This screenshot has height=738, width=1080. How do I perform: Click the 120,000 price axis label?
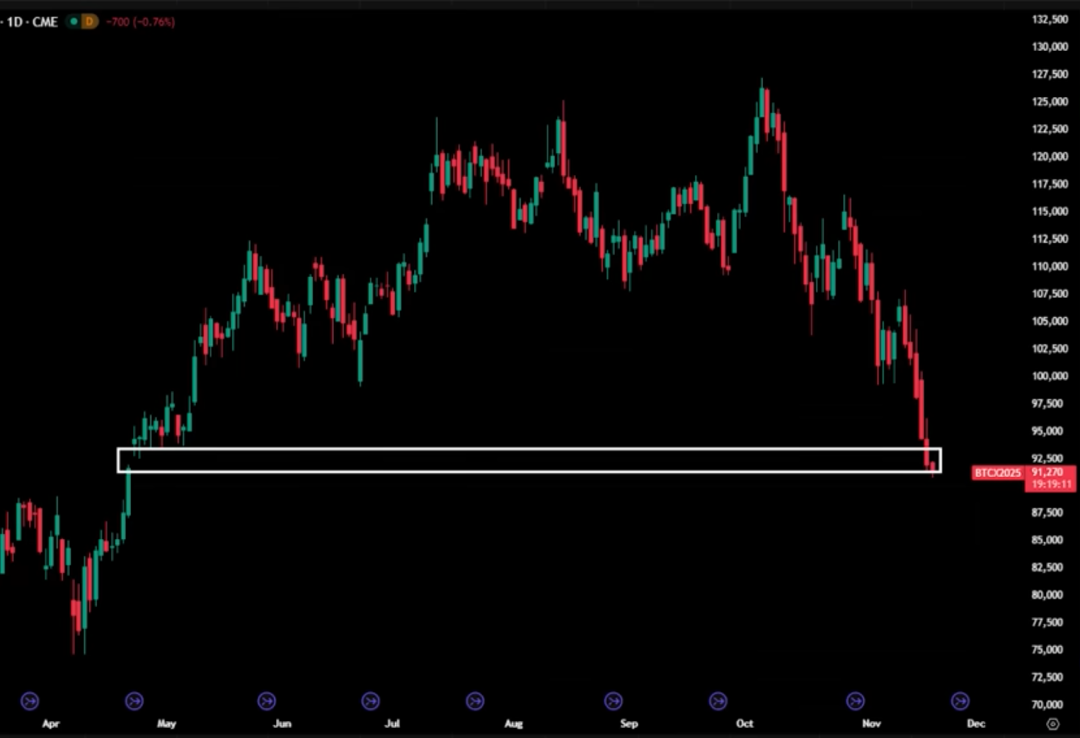(1050, 156)
